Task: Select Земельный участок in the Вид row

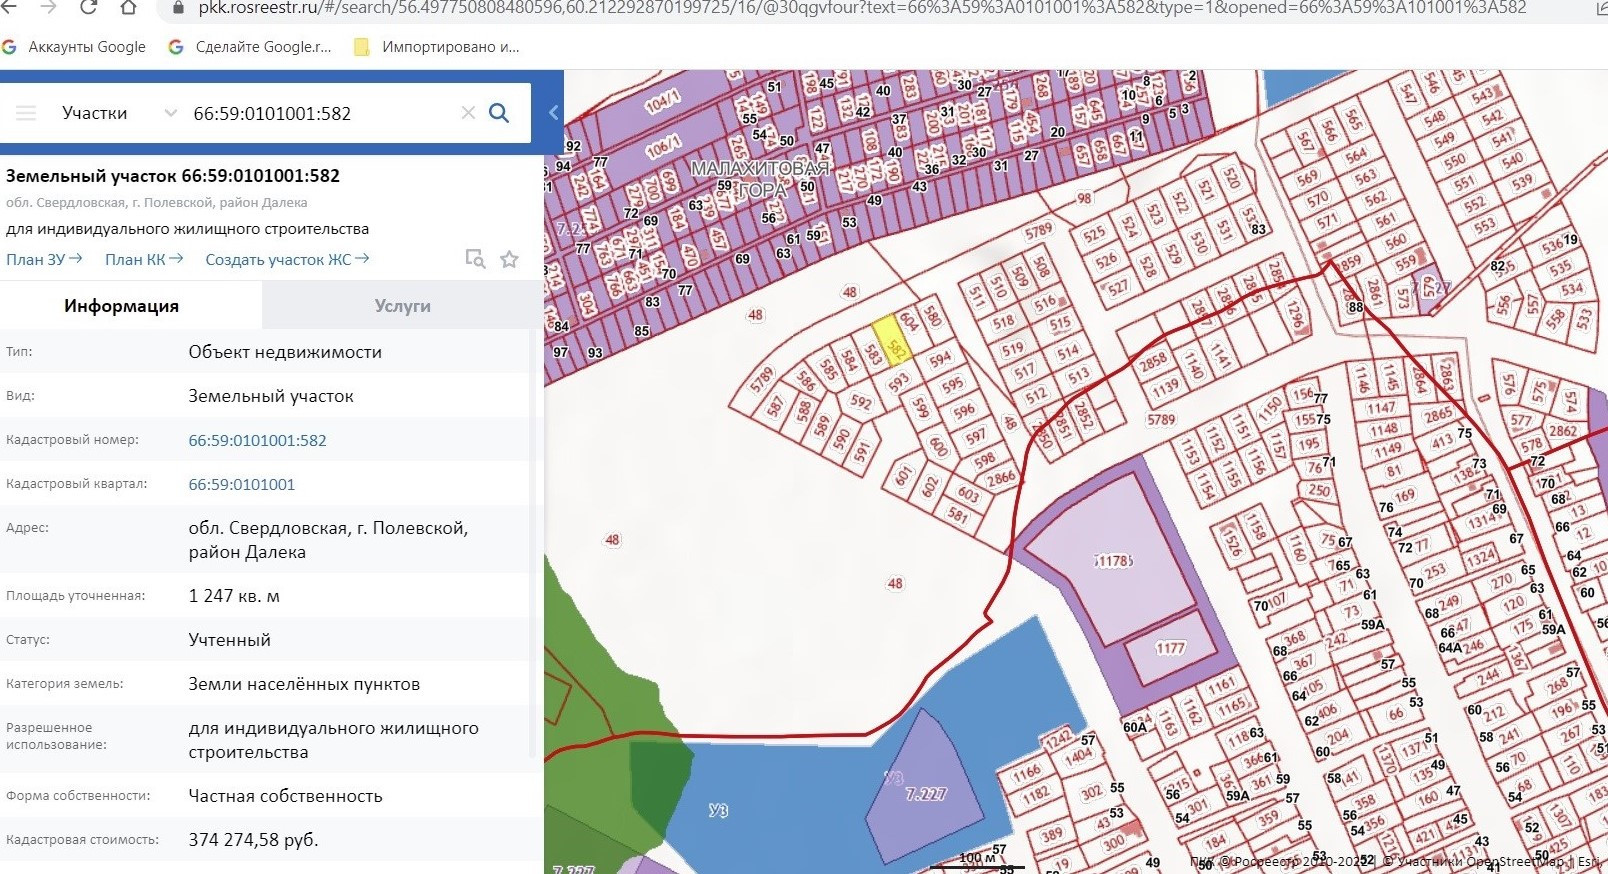Action: 271,396
